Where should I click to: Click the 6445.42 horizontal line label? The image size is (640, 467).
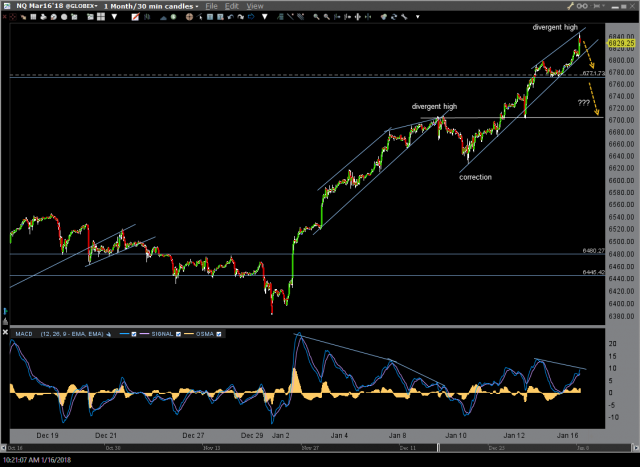tap(593, 272)
